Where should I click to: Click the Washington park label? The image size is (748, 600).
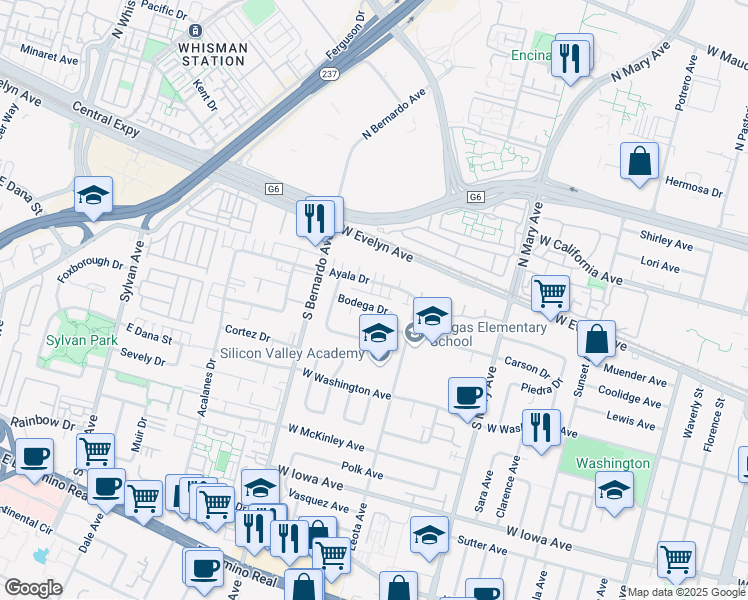613,463
